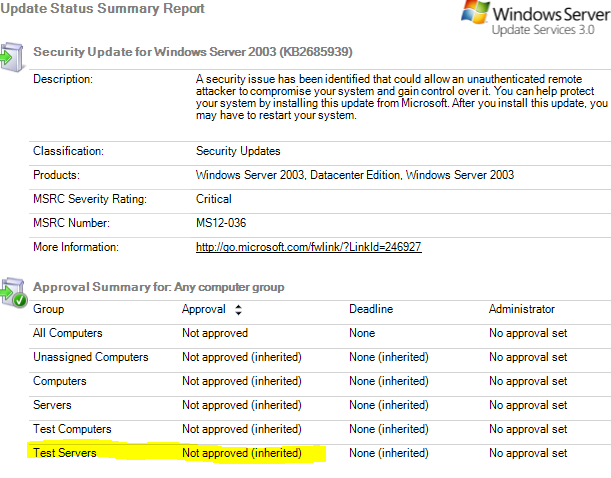The image size is (611, 478).
Task: Sort table by Approval column arrows
Action: pyautogui.click(x=238, y=310)
